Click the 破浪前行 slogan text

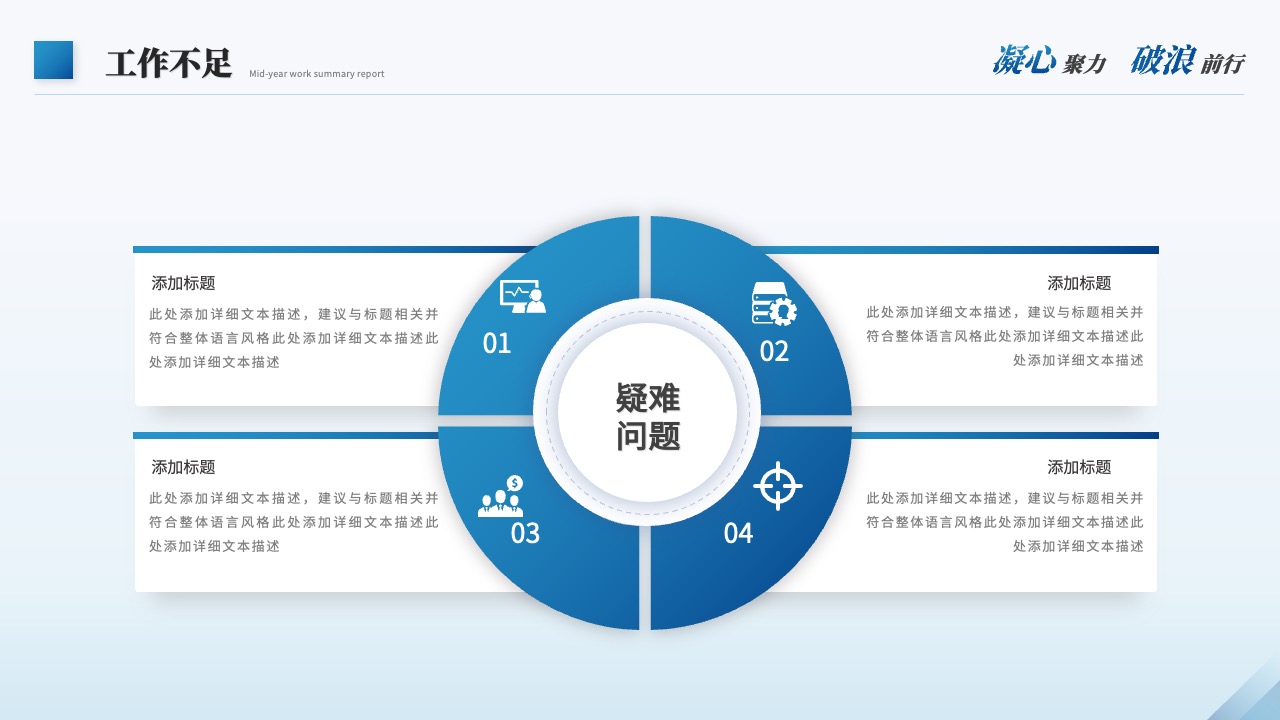point(1187,61)
